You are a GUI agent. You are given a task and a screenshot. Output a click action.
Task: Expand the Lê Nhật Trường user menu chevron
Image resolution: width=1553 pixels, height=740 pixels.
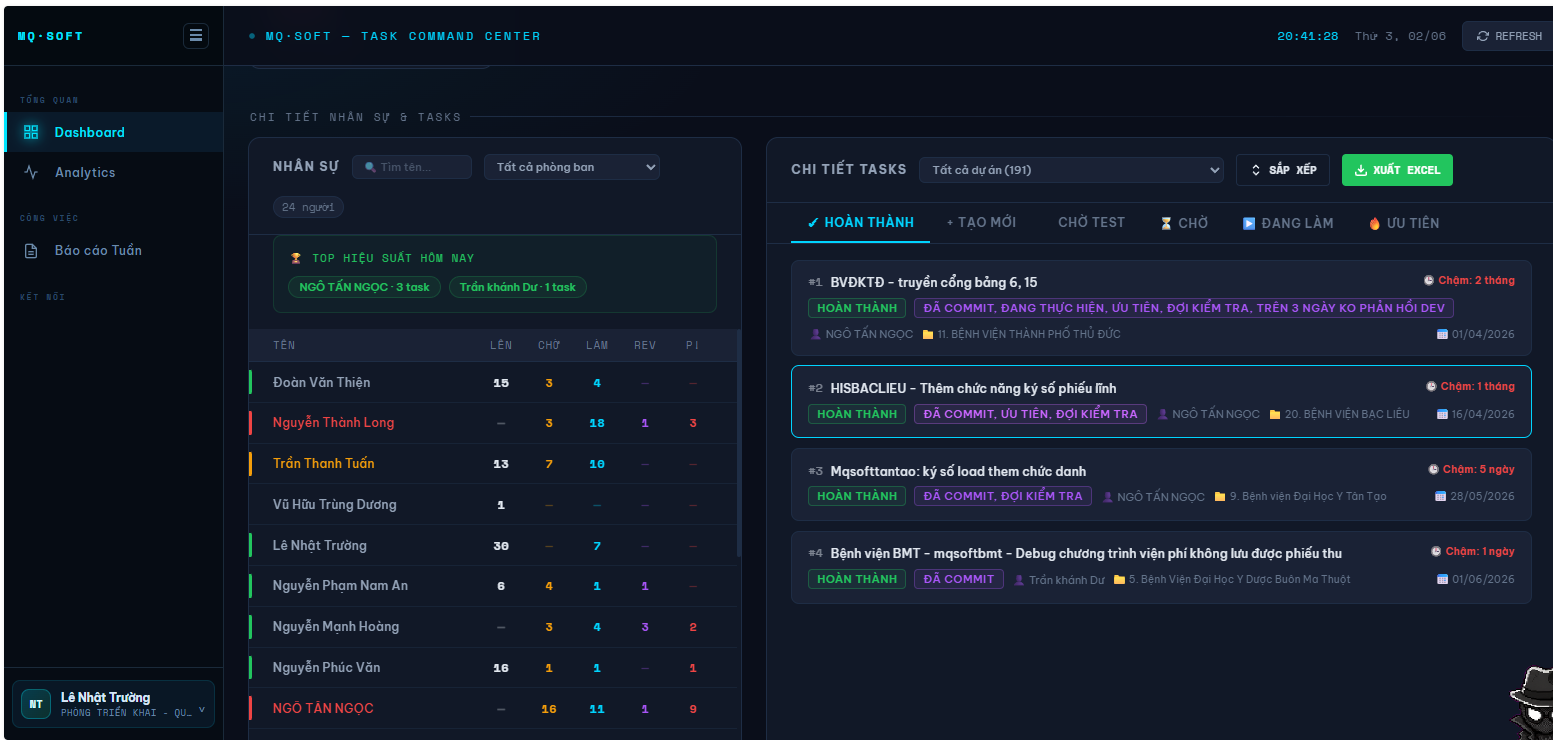202,709
